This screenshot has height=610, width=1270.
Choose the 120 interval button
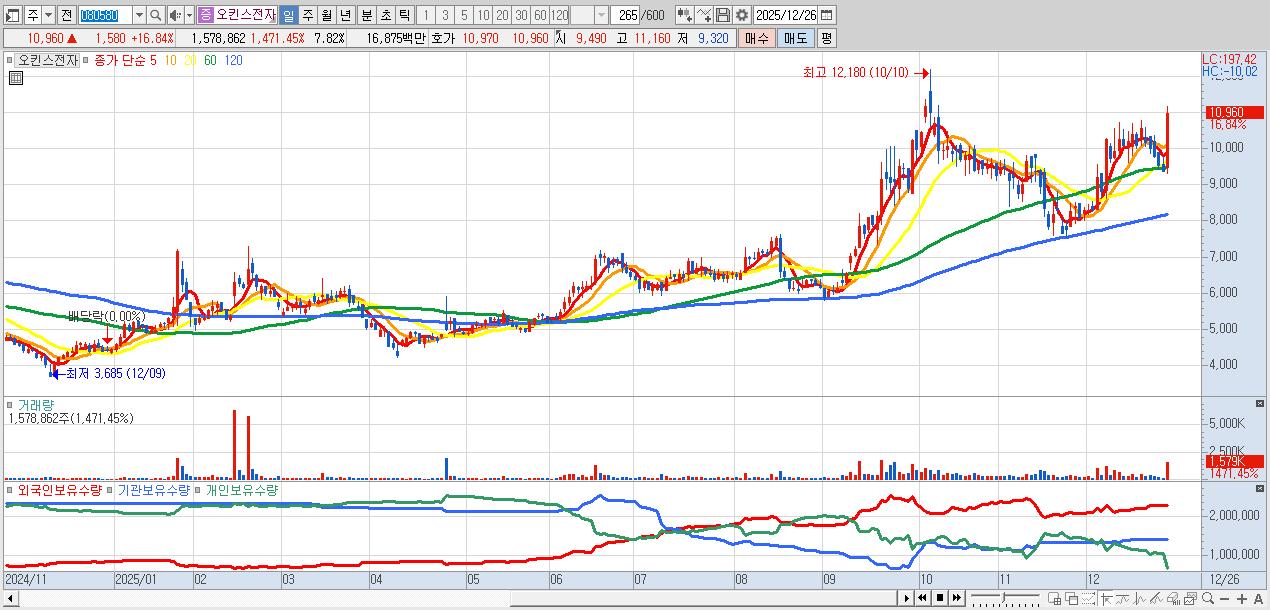pyautogui.click(x=559, y=15)
